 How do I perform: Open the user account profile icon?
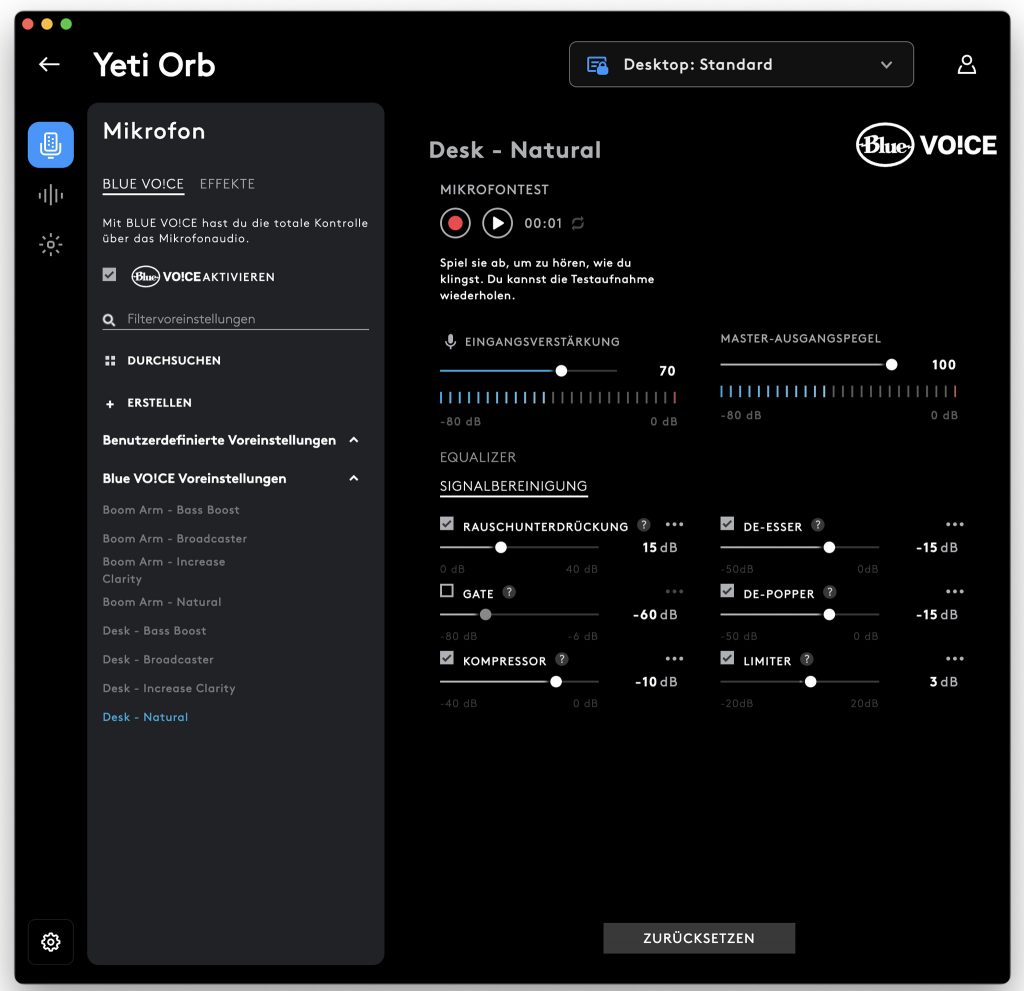tap(967, 64)
